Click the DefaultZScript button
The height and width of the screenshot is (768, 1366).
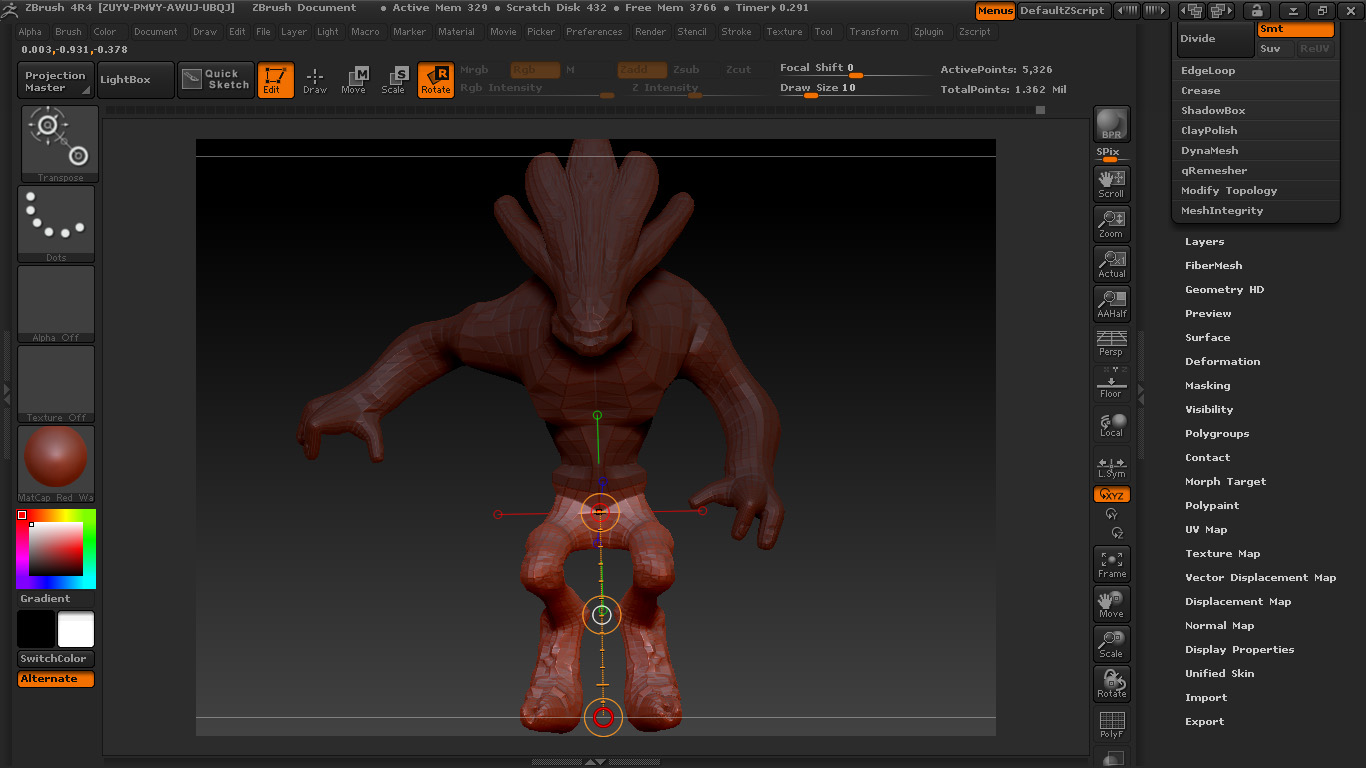(1063, 11)
